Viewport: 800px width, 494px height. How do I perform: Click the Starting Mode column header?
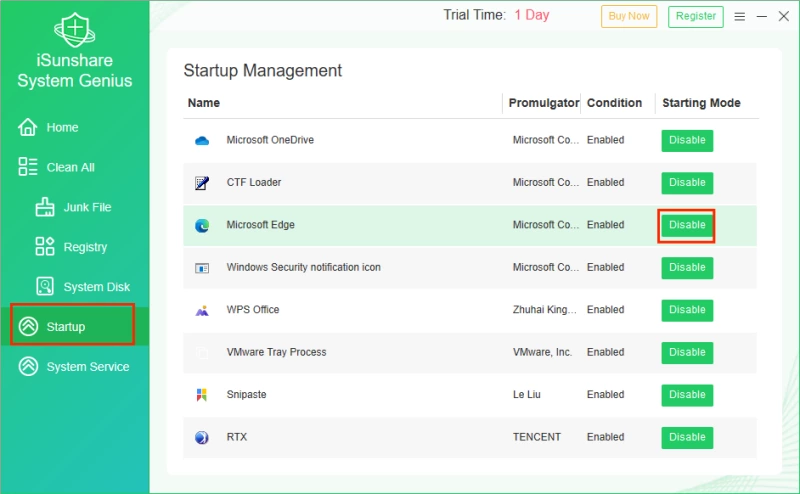click(x=701, y=103)
